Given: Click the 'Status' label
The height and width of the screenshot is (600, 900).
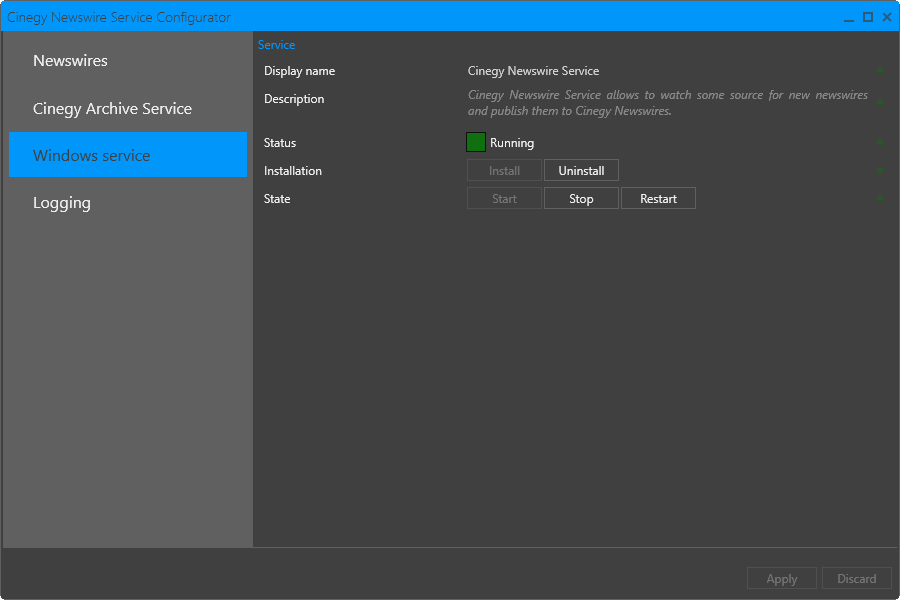Looking at the screenshot, I should (280, 143).
